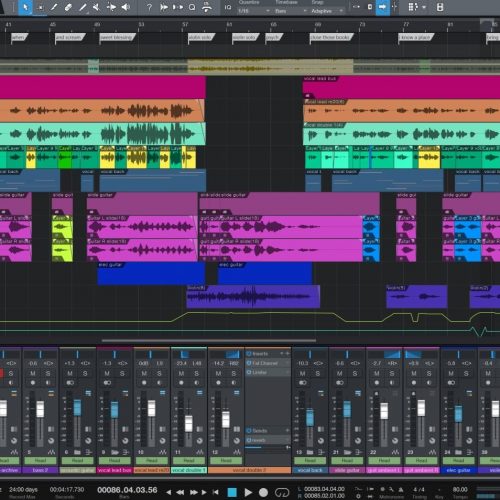Click the elec guitar channel label
The width and height of the screenshot is (500, 500).
[459, 470]
